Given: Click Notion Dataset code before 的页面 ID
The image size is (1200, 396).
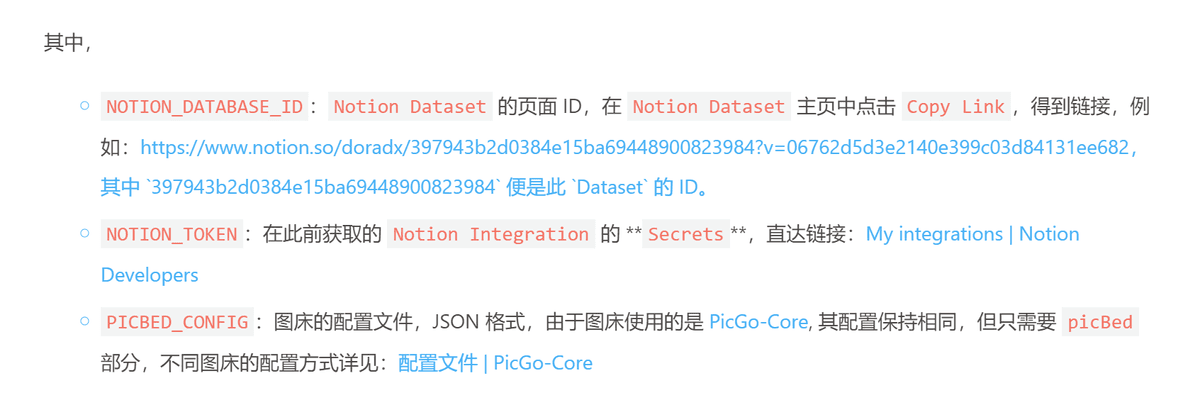Looking at the screenshot, I should click(409, 107).
